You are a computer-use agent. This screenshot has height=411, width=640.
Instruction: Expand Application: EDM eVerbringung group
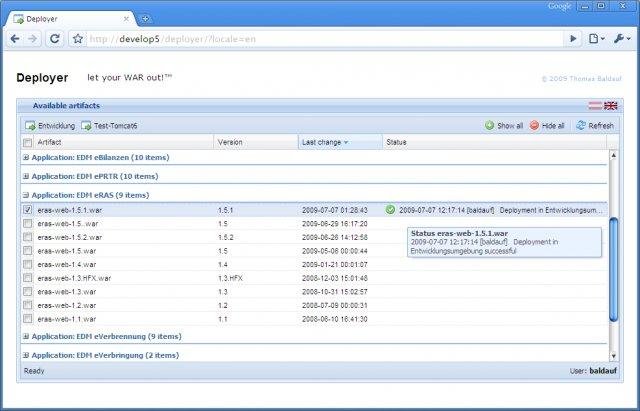pos(26,355)
